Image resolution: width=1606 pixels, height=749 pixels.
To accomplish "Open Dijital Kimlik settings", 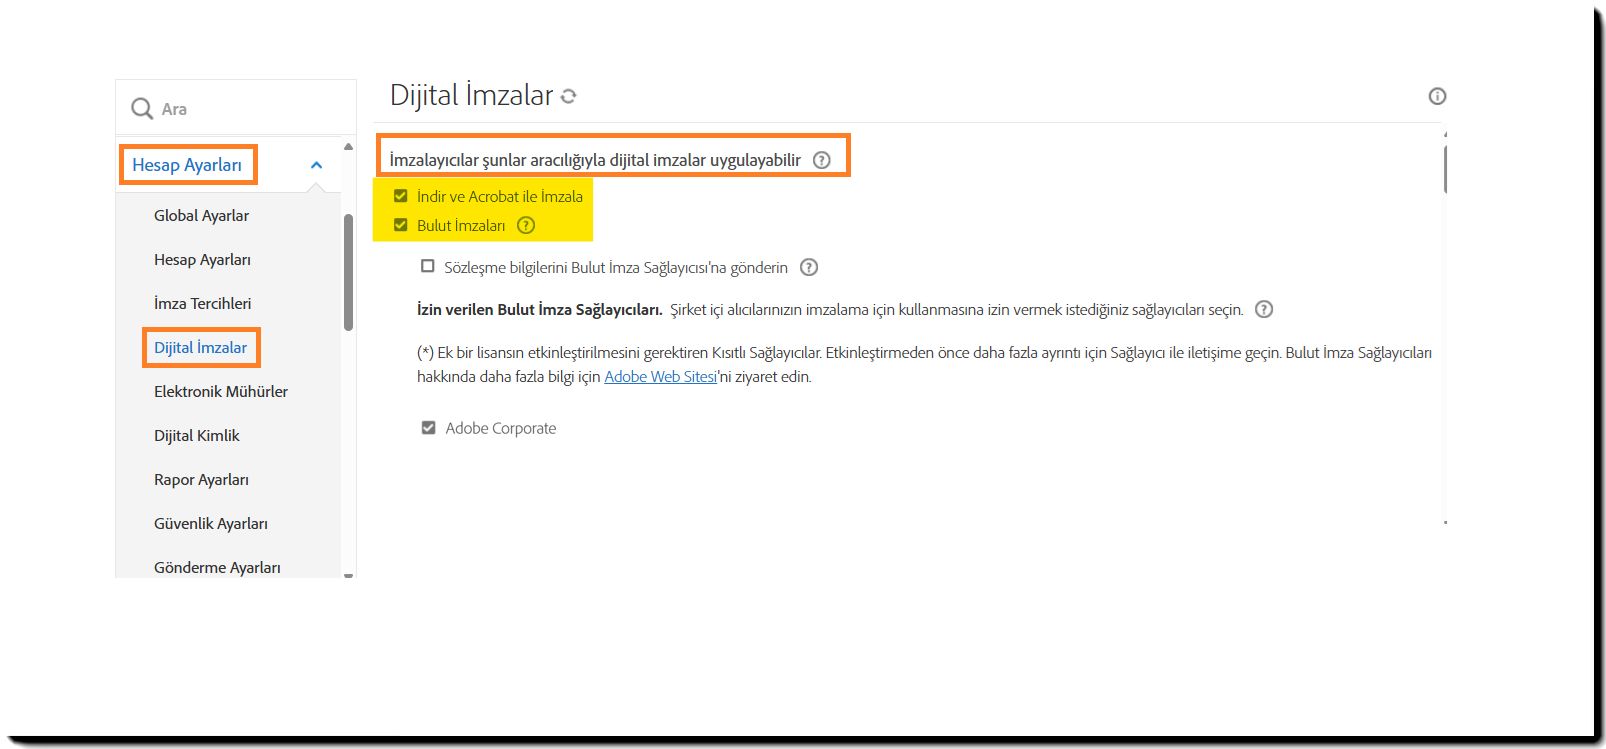I will click(197, 435).
